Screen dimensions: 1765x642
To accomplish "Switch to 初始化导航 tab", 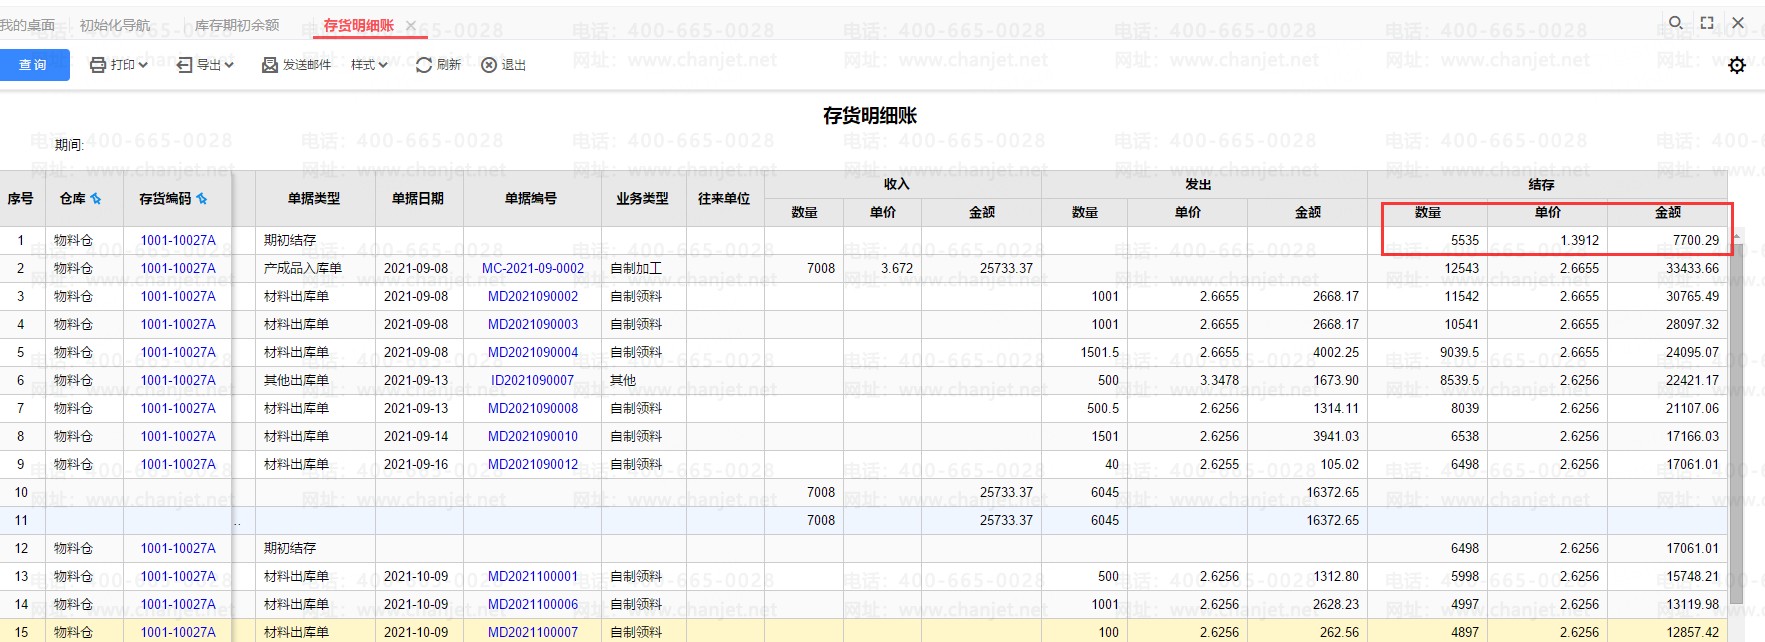I will [115, 25].
